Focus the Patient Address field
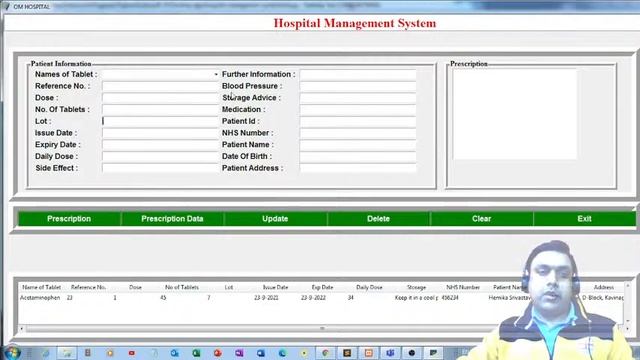The height and width of the screenshot is (360, 640). pos(358,168)
